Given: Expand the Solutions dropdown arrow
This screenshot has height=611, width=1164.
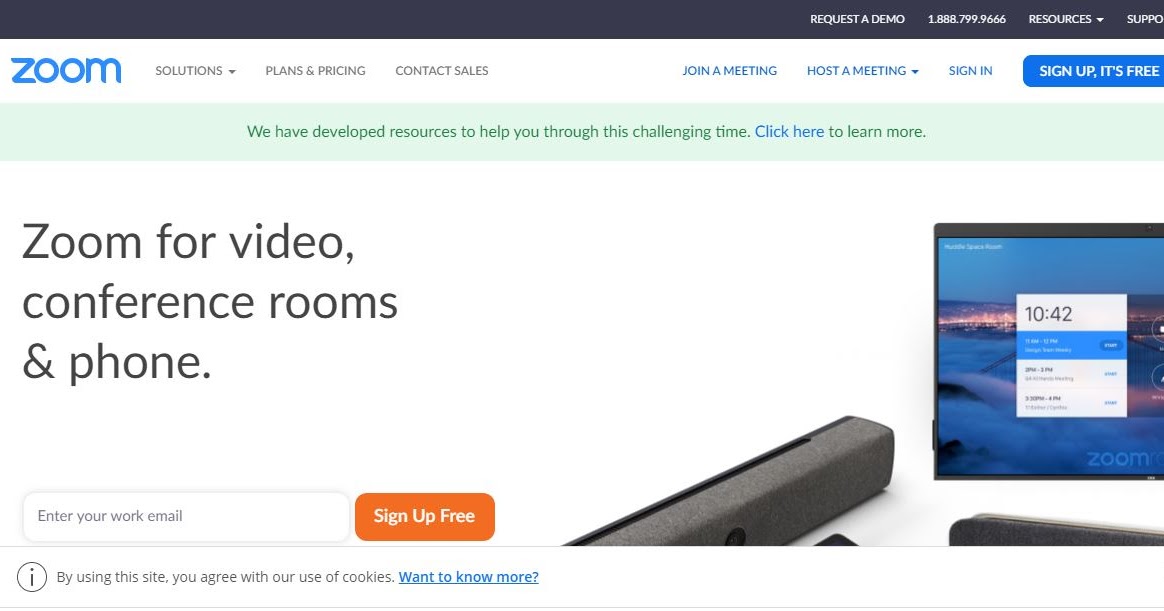Looking at the screenshot, I should [232, 71].
